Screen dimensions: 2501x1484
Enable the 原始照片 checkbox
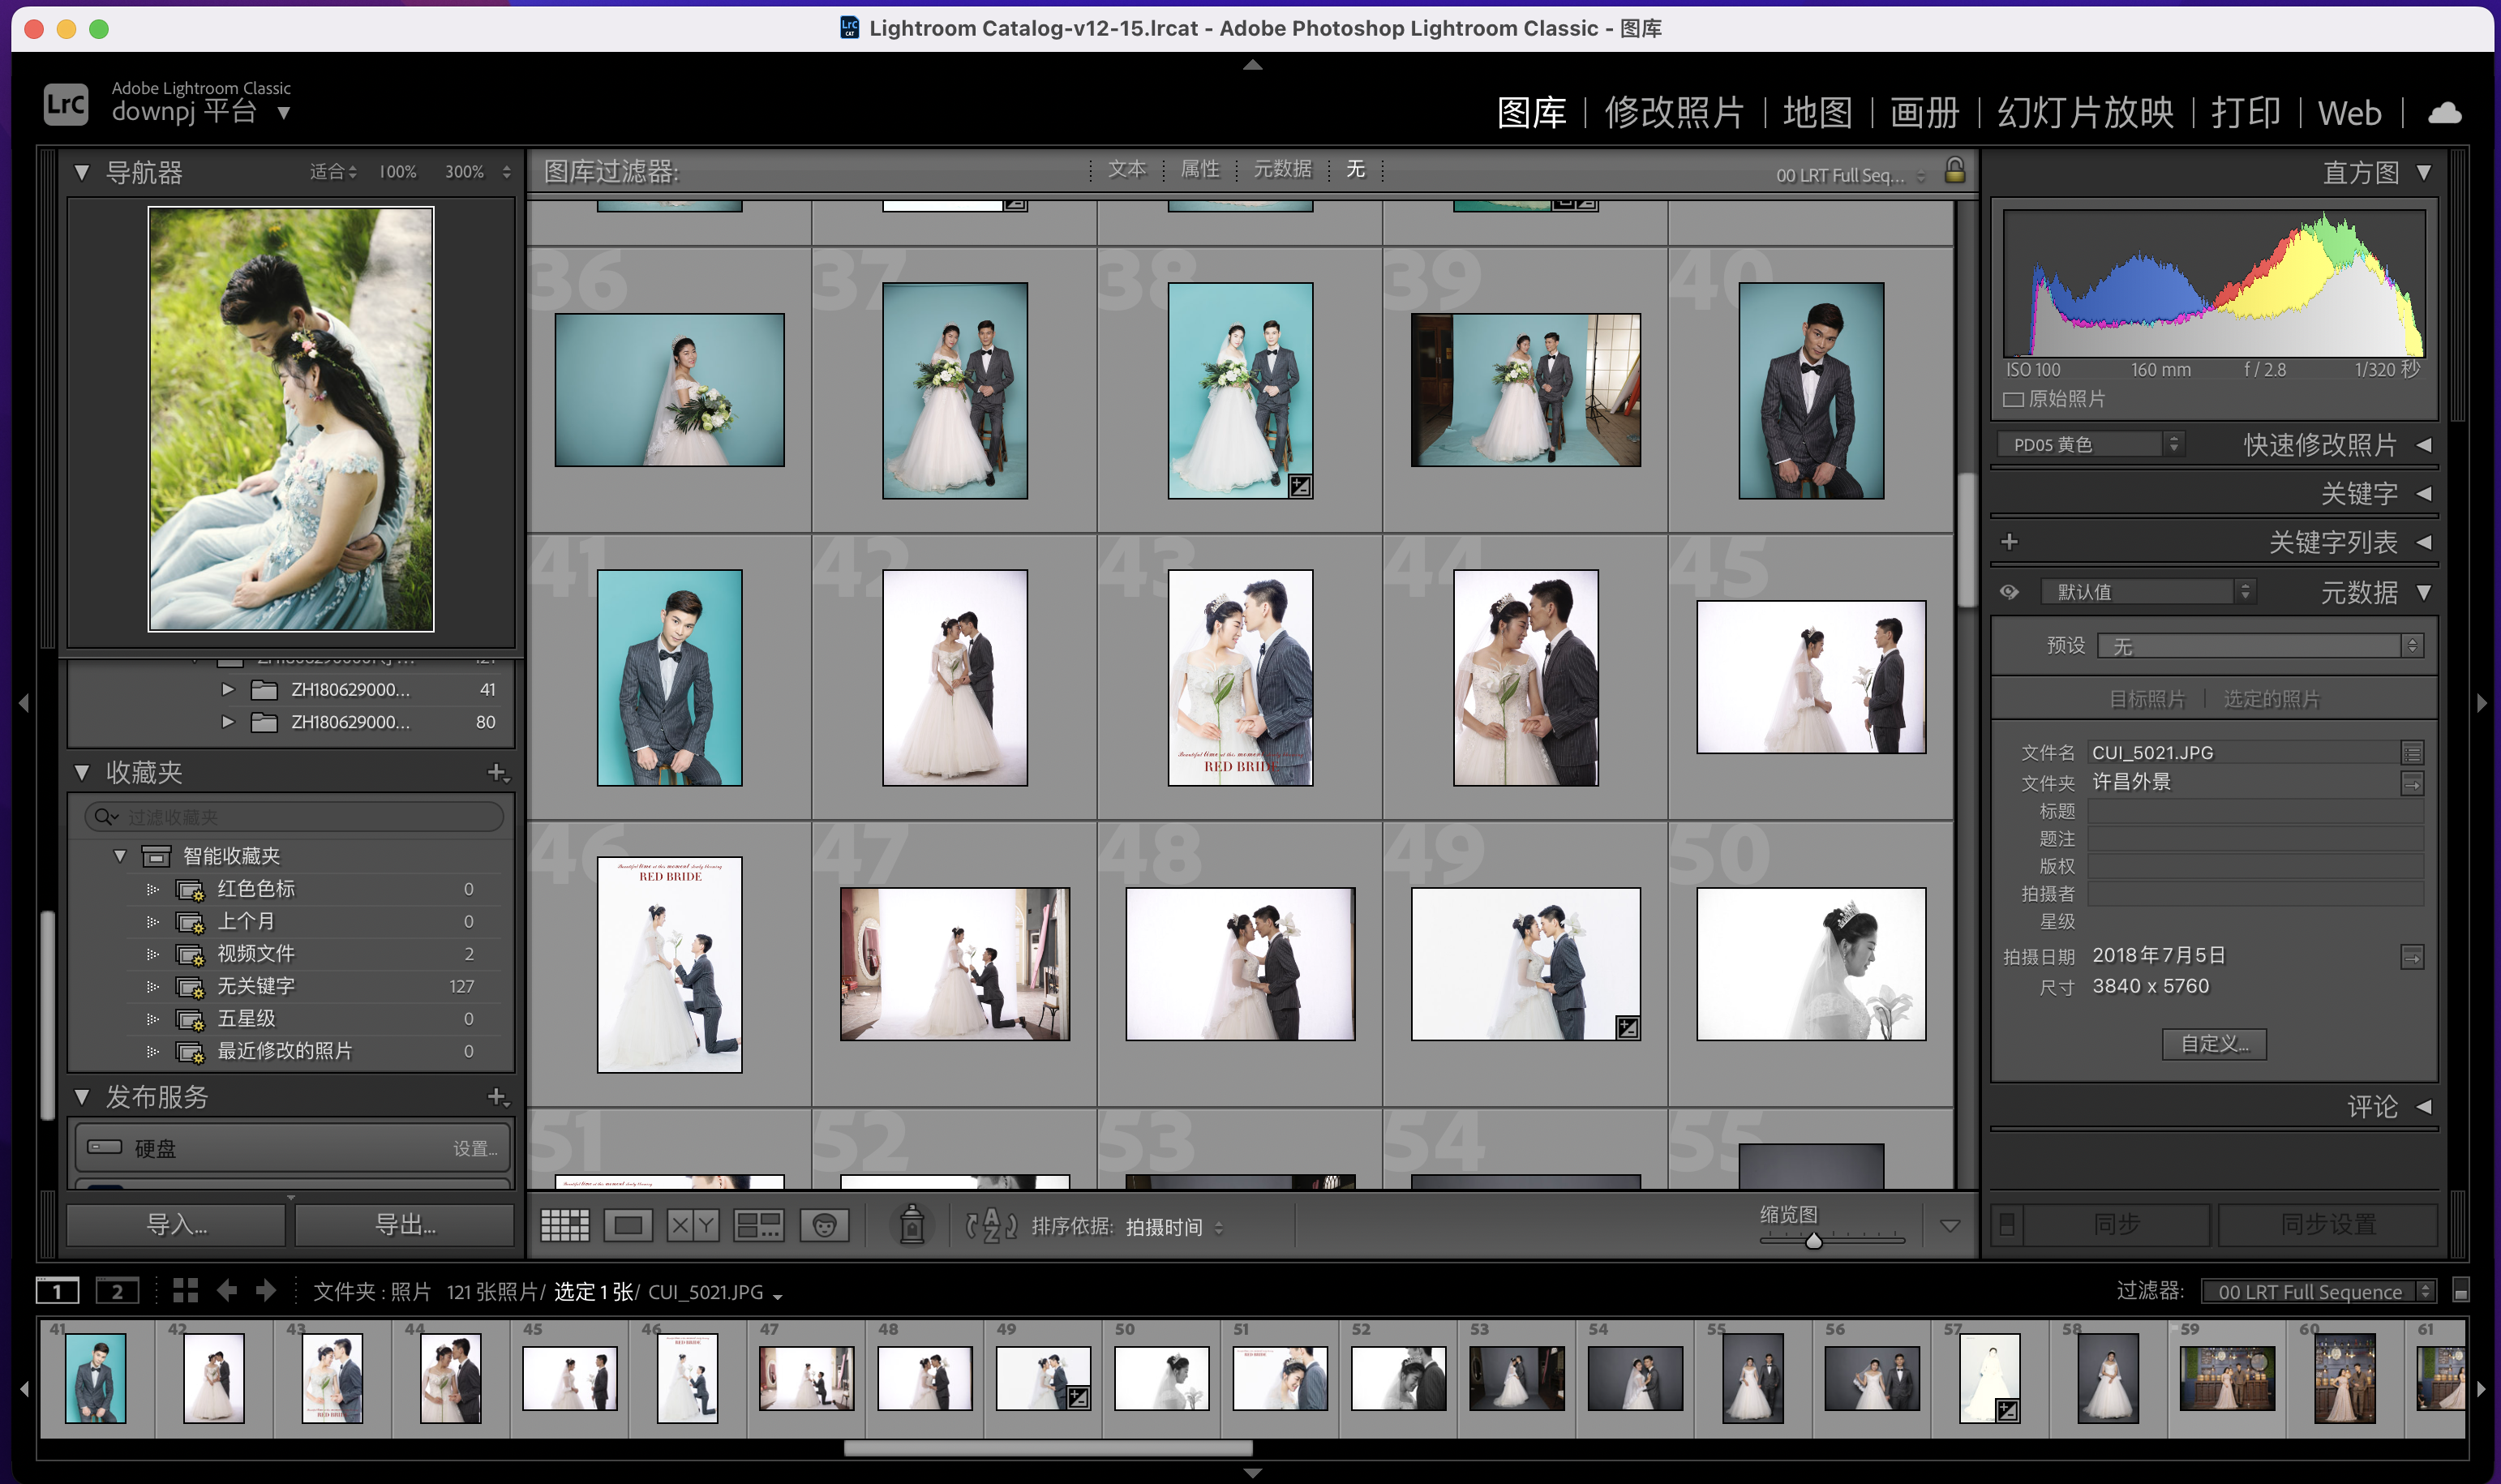pyautogui.click(x=2013, y=399)
